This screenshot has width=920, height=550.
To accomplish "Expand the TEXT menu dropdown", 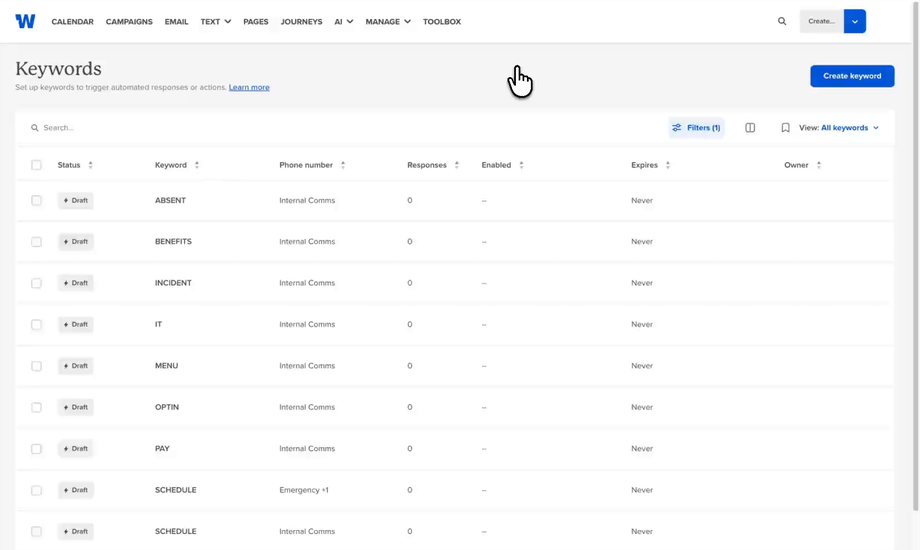I will coord(215,22).
